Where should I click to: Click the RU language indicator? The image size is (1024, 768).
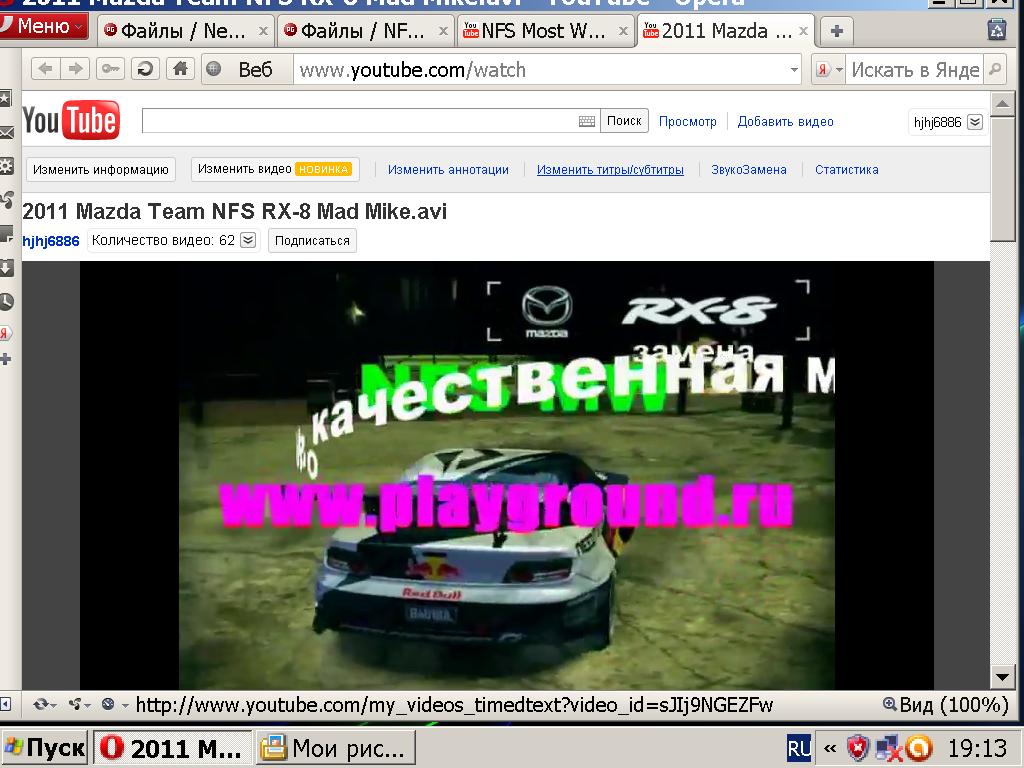coord(799,748)
